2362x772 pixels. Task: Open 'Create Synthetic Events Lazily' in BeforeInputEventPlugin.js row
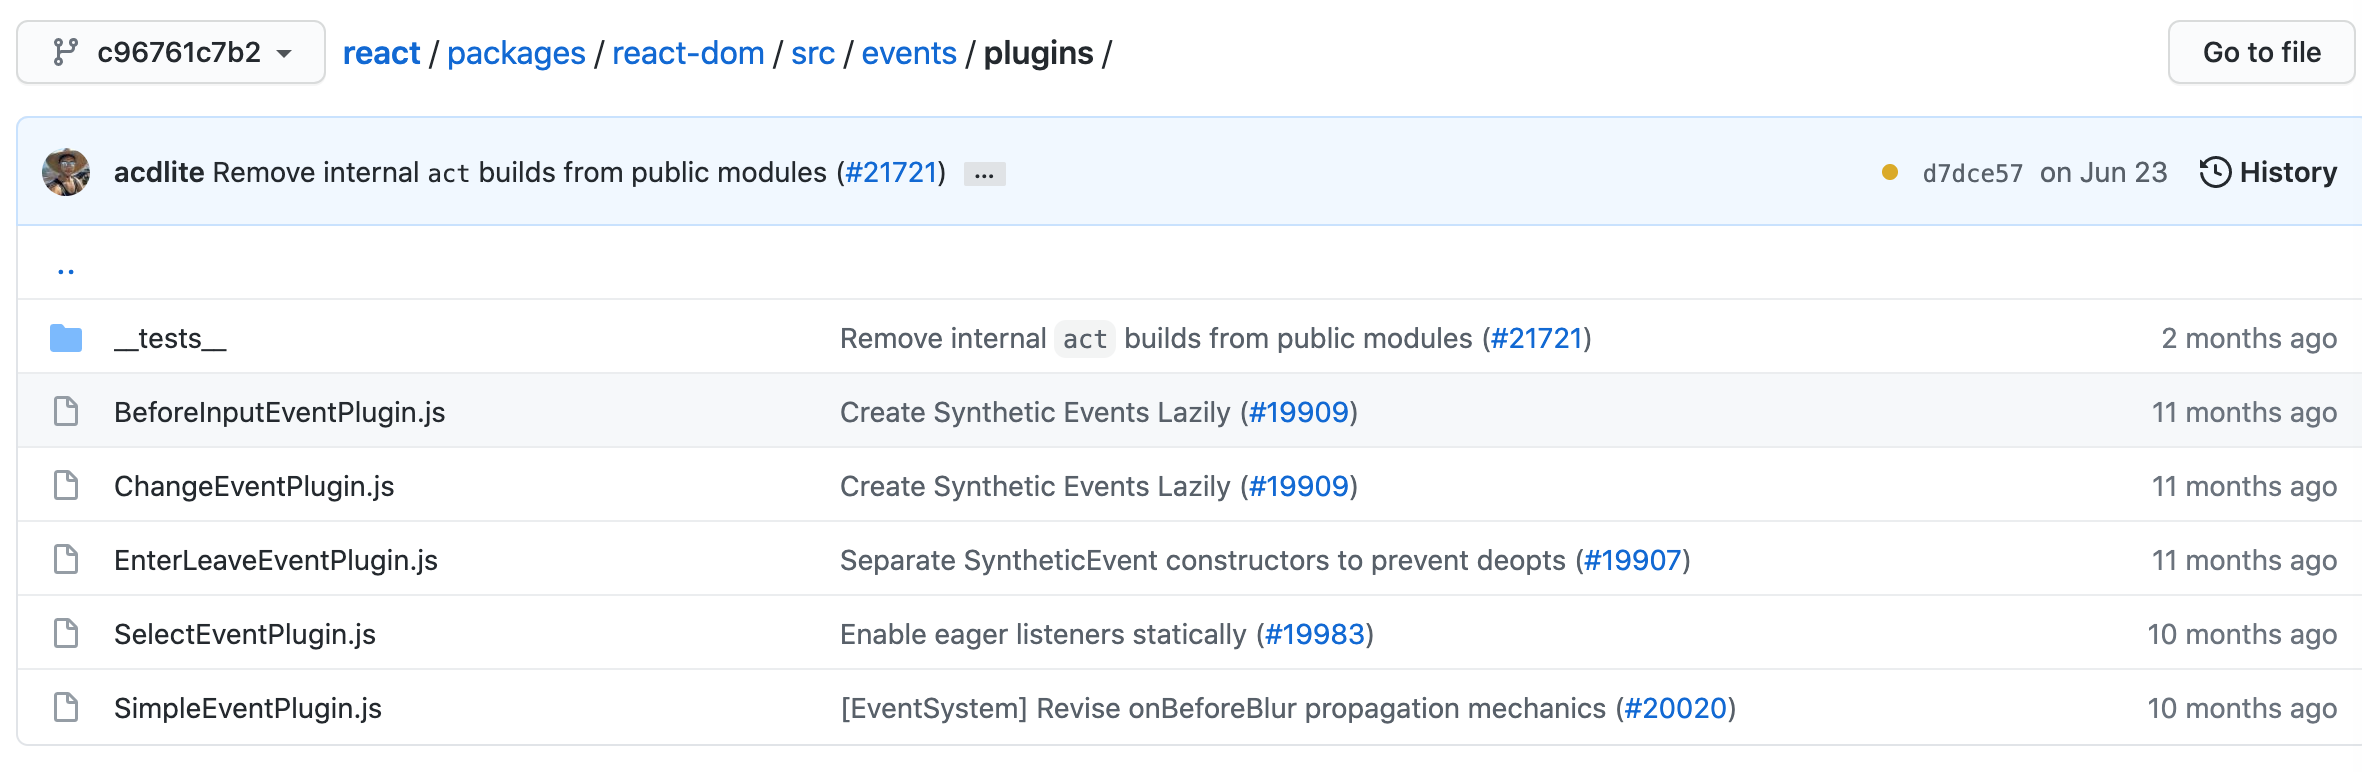[x=1035, y=412]
